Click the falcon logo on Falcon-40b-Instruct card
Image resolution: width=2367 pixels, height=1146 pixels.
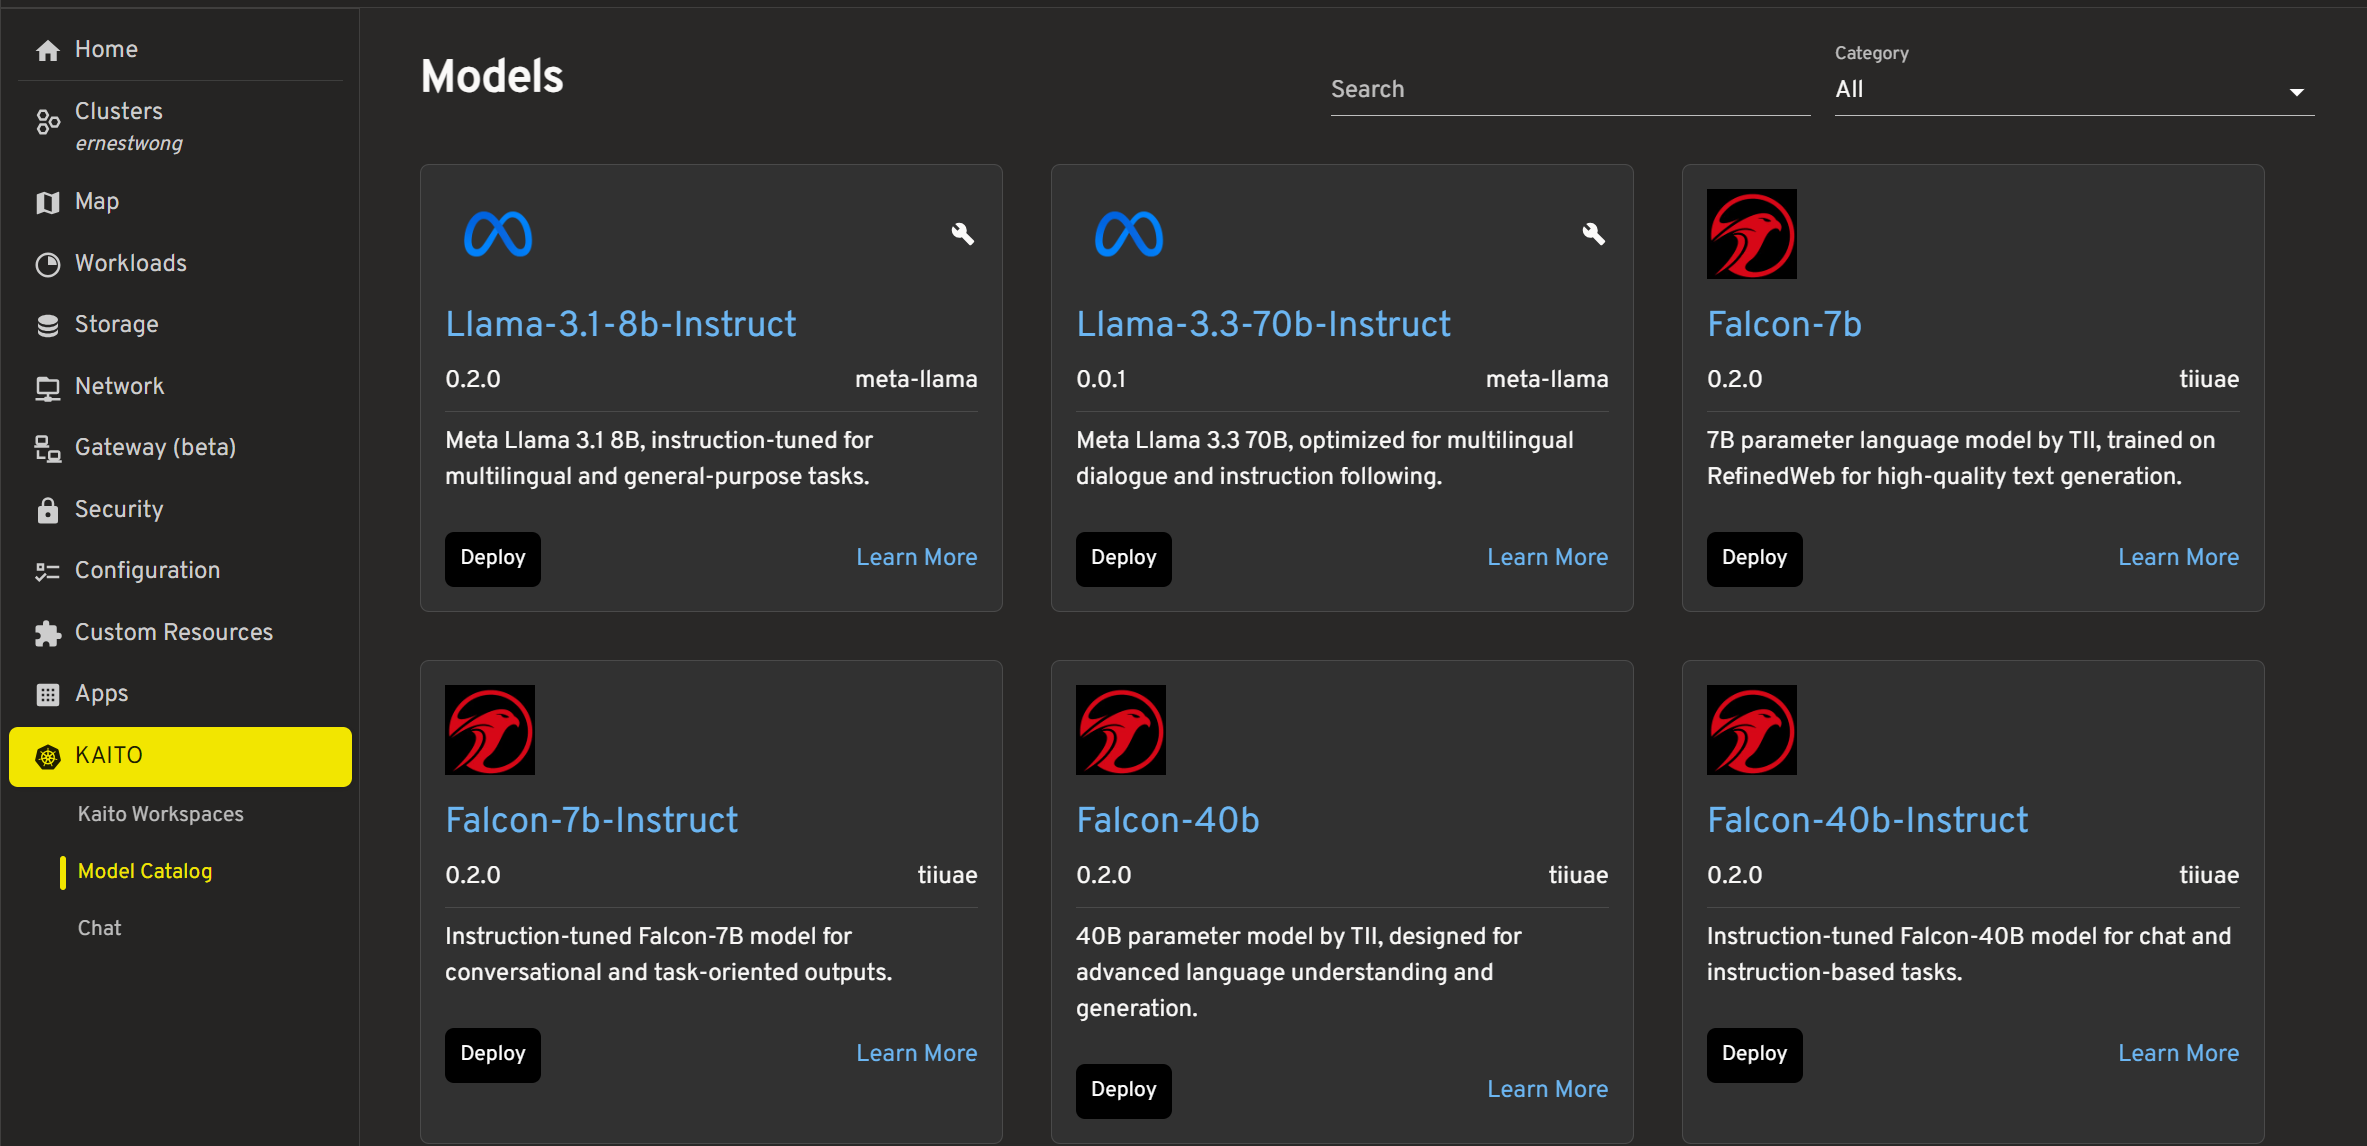[x=1752, y=730]
